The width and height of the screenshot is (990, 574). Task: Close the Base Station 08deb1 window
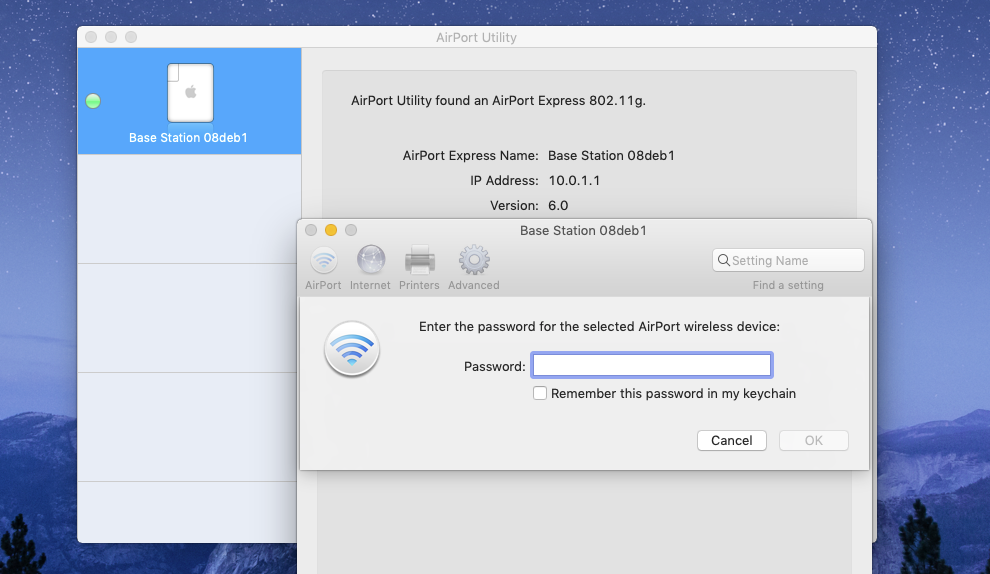[x=311, y=230]
